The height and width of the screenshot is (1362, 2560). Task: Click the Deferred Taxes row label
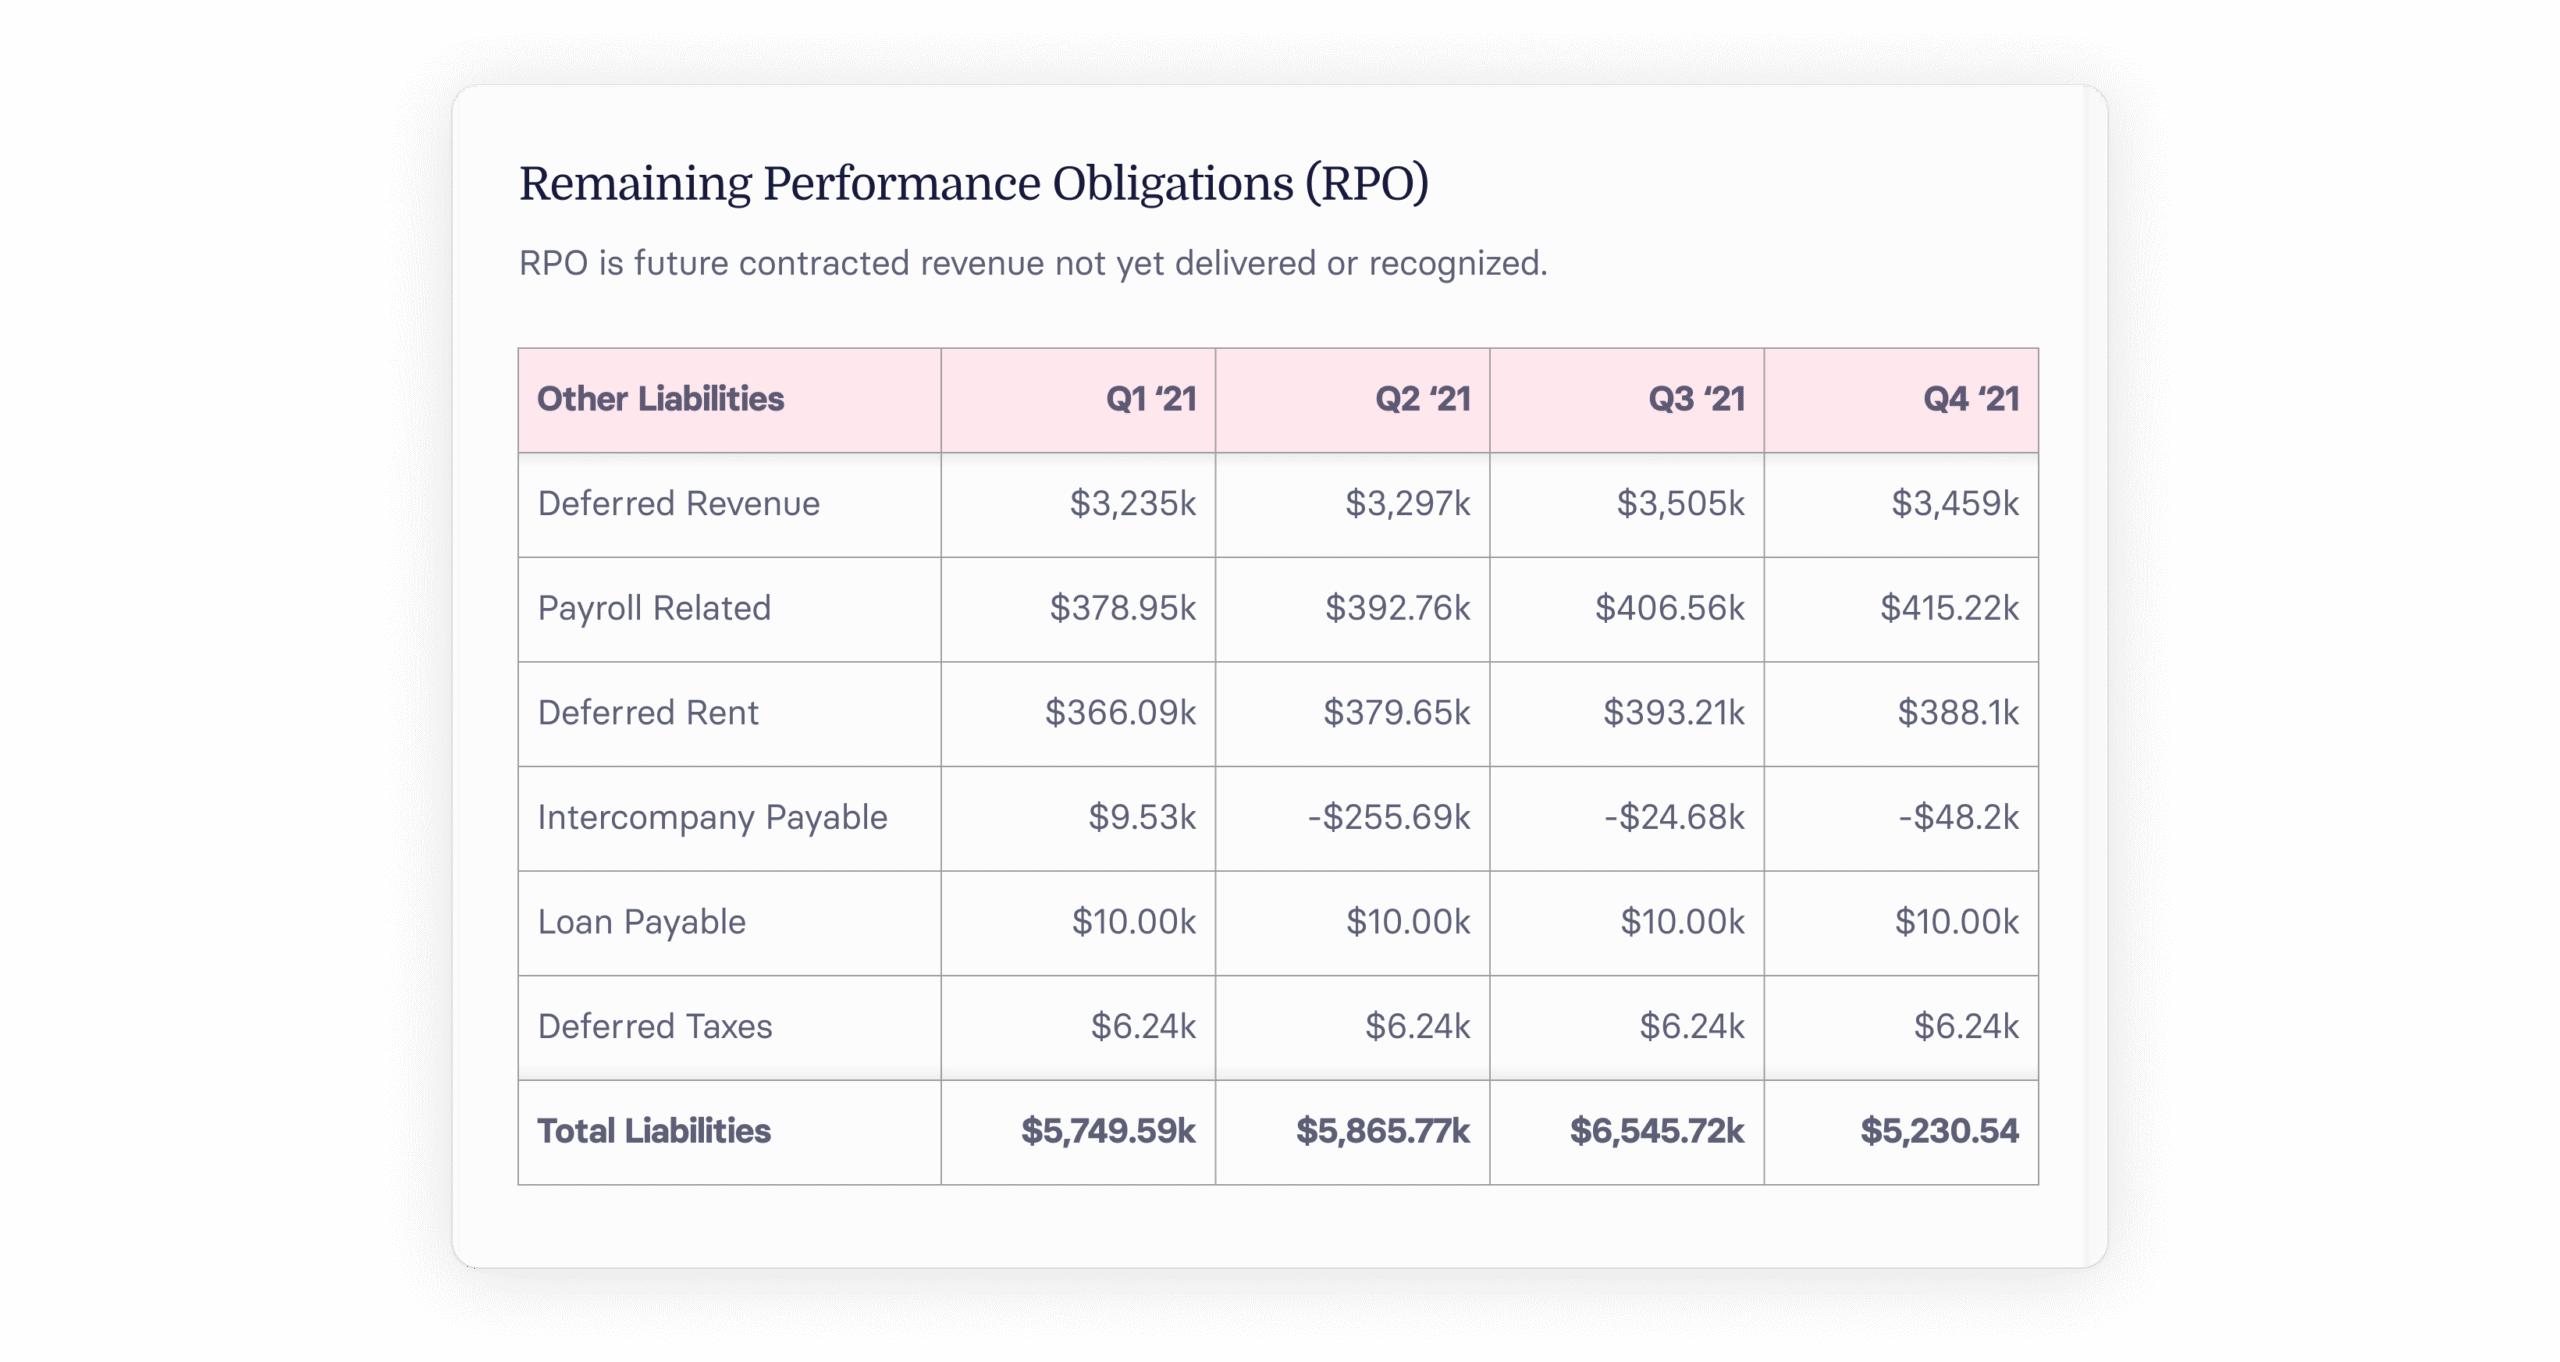pyautogui.click(x=655, y=1026)
